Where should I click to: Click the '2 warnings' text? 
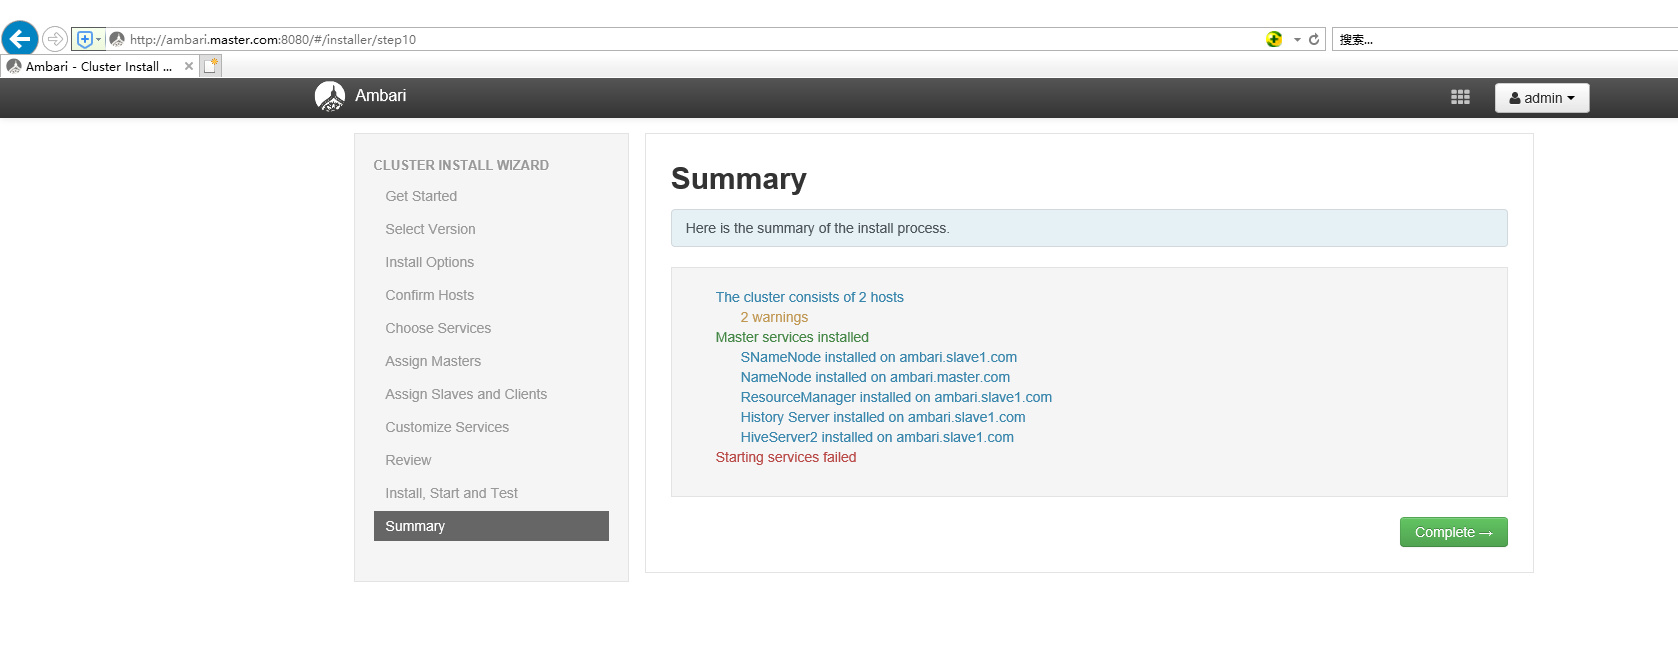coord(774,317)
